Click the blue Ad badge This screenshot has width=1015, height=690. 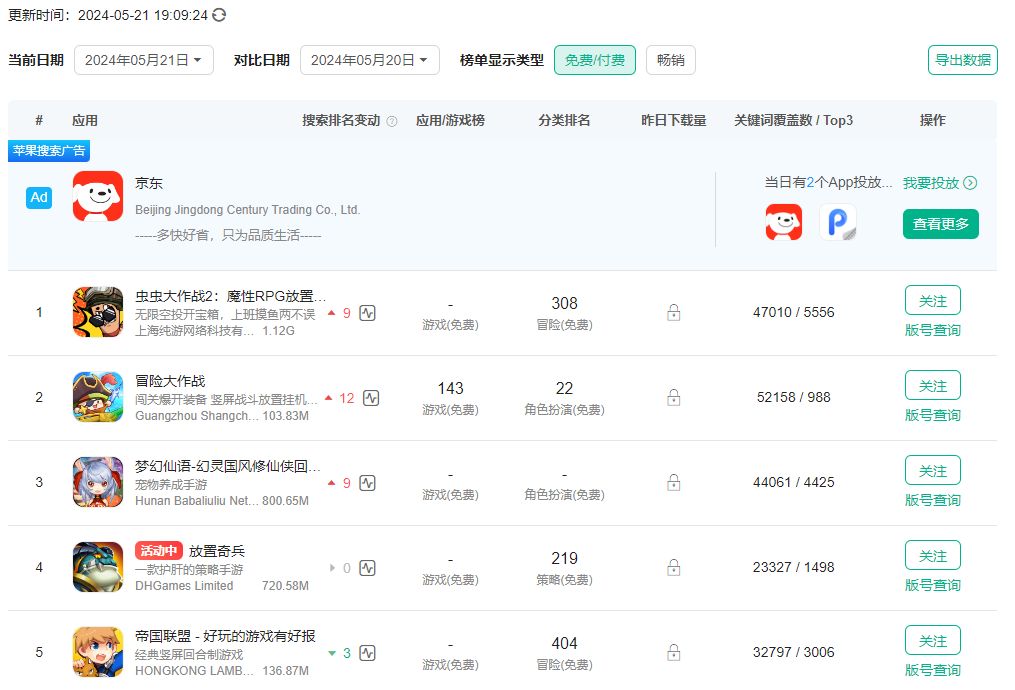coord(39,197)
